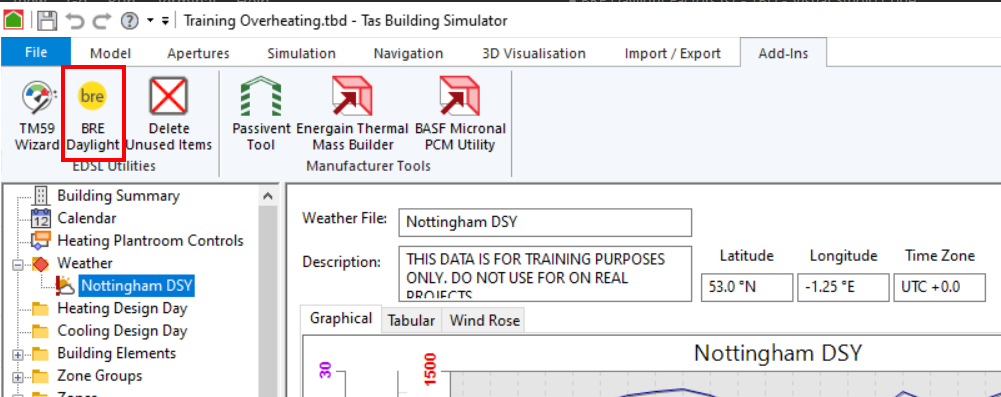The width and height of the screenshot is (1001, 397).
Task: Click the Save icon in title bar
Action: click(x=47, y=20)
